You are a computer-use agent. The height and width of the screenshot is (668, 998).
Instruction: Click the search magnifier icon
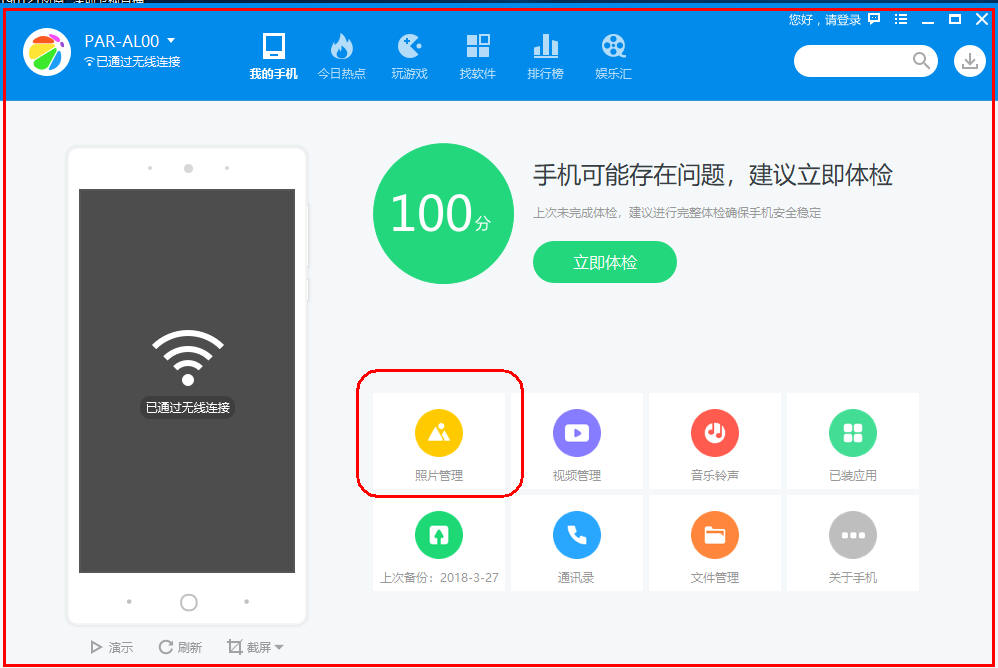(x=921, y=60)
